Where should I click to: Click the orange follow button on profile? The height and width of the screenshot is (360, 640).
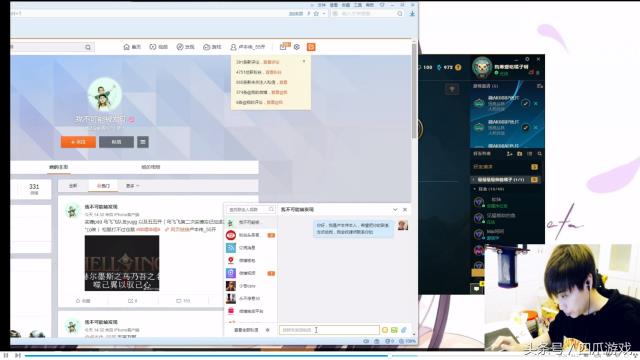coord(78,142)
